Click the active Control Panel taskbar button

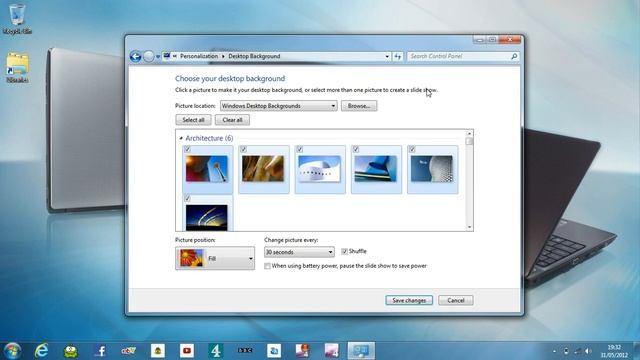tap(361, 351)
